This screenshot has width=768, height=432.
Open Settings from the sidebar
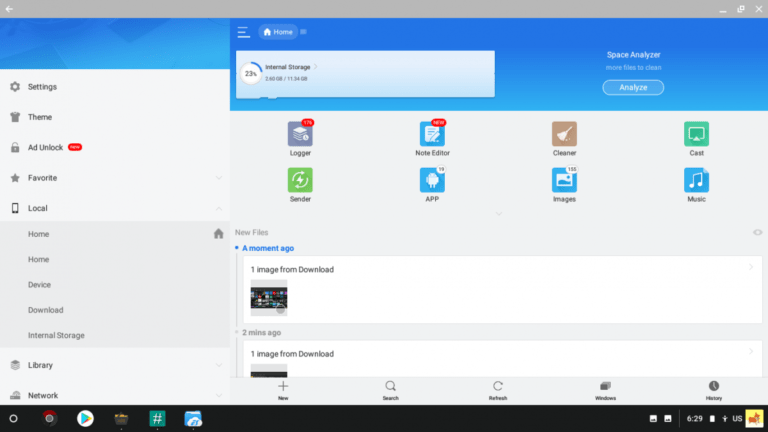click(x=42, y=87)
